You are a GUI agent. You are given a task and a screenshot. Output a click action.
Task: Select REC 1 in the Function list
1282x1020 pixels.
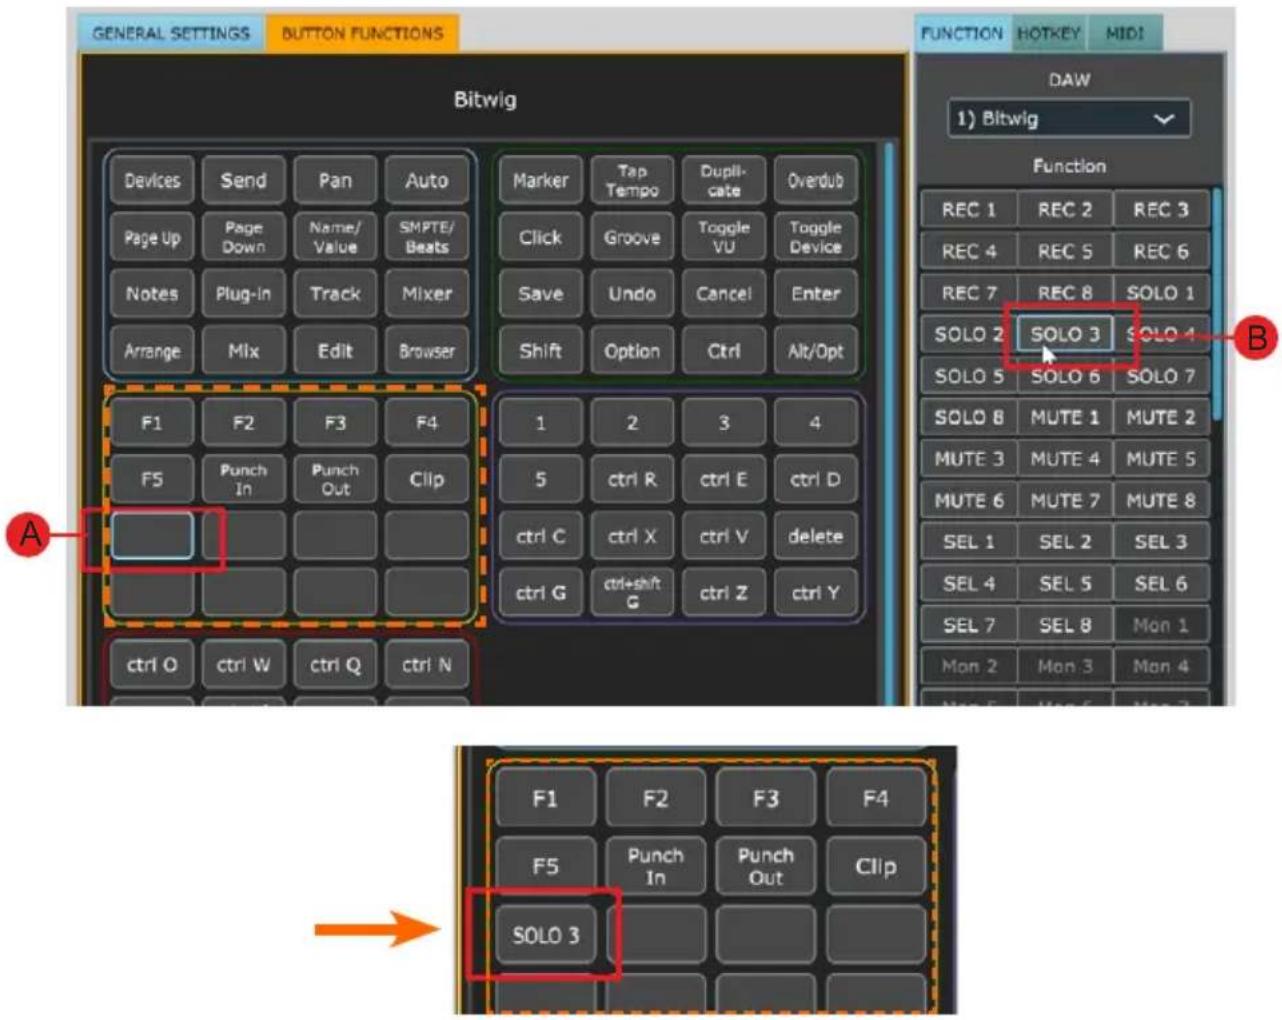969,209
